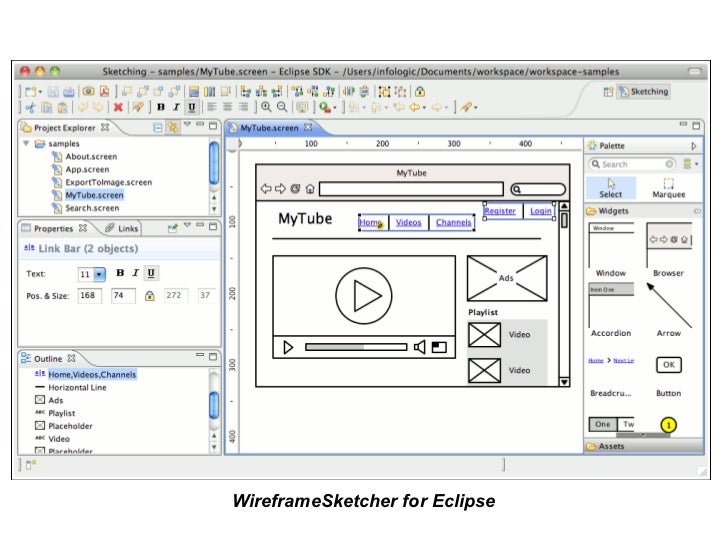Select Playlist item in Outline
This screenshot has height=546, width=728.
(62, 413)
